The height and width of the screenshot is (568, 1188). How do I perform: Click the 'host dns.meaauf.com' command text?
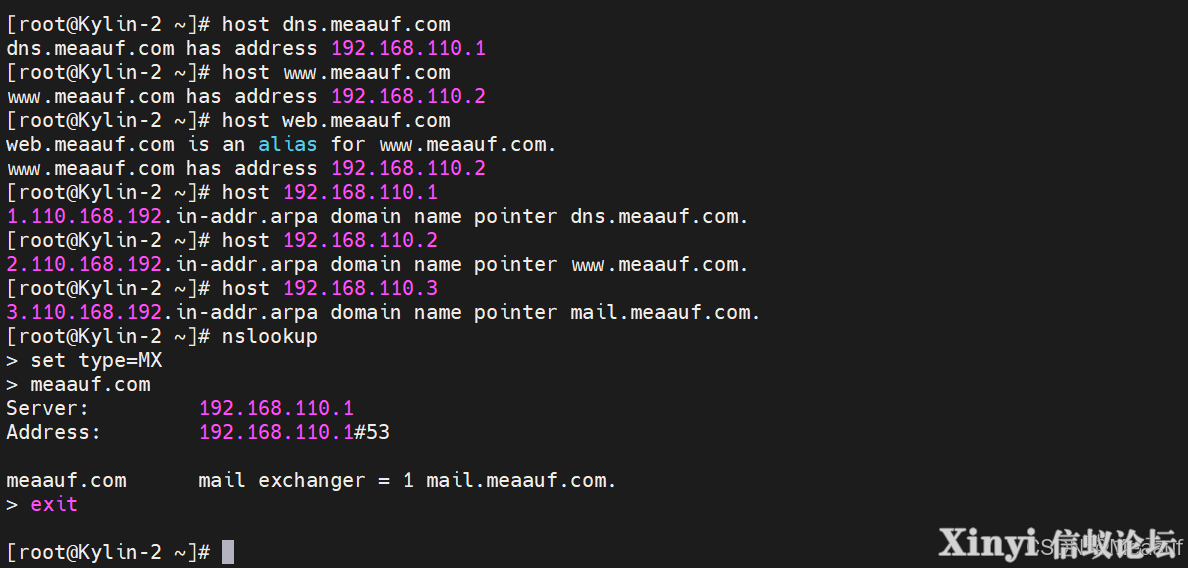tap(336, 25)
